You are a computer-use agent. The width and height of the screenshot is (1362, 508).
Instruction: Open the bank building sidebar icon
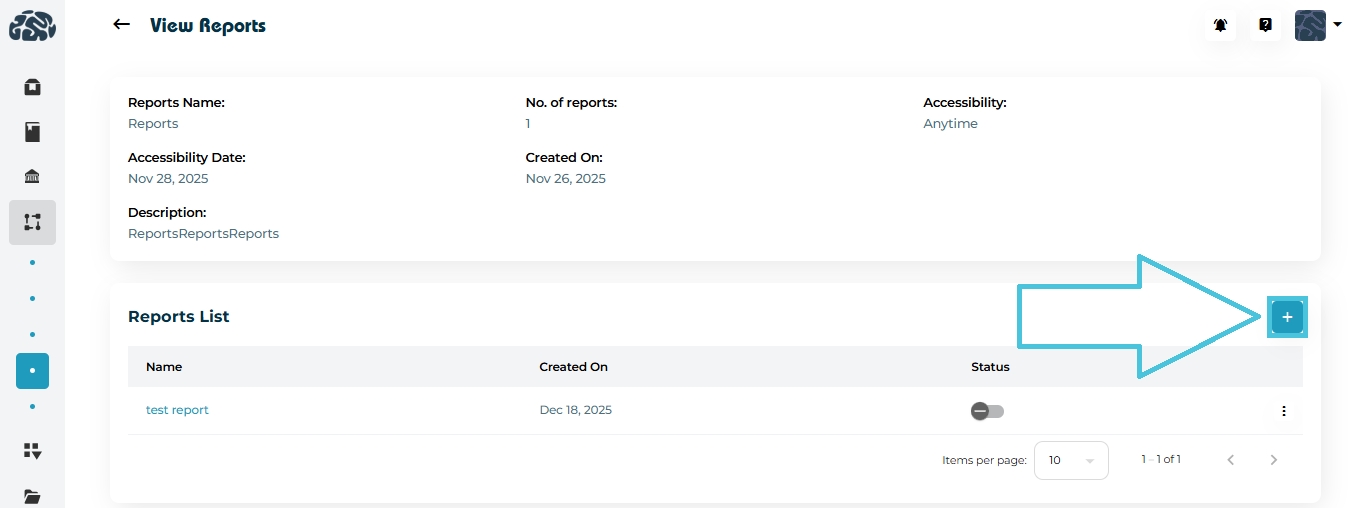[x=32, y=177]
